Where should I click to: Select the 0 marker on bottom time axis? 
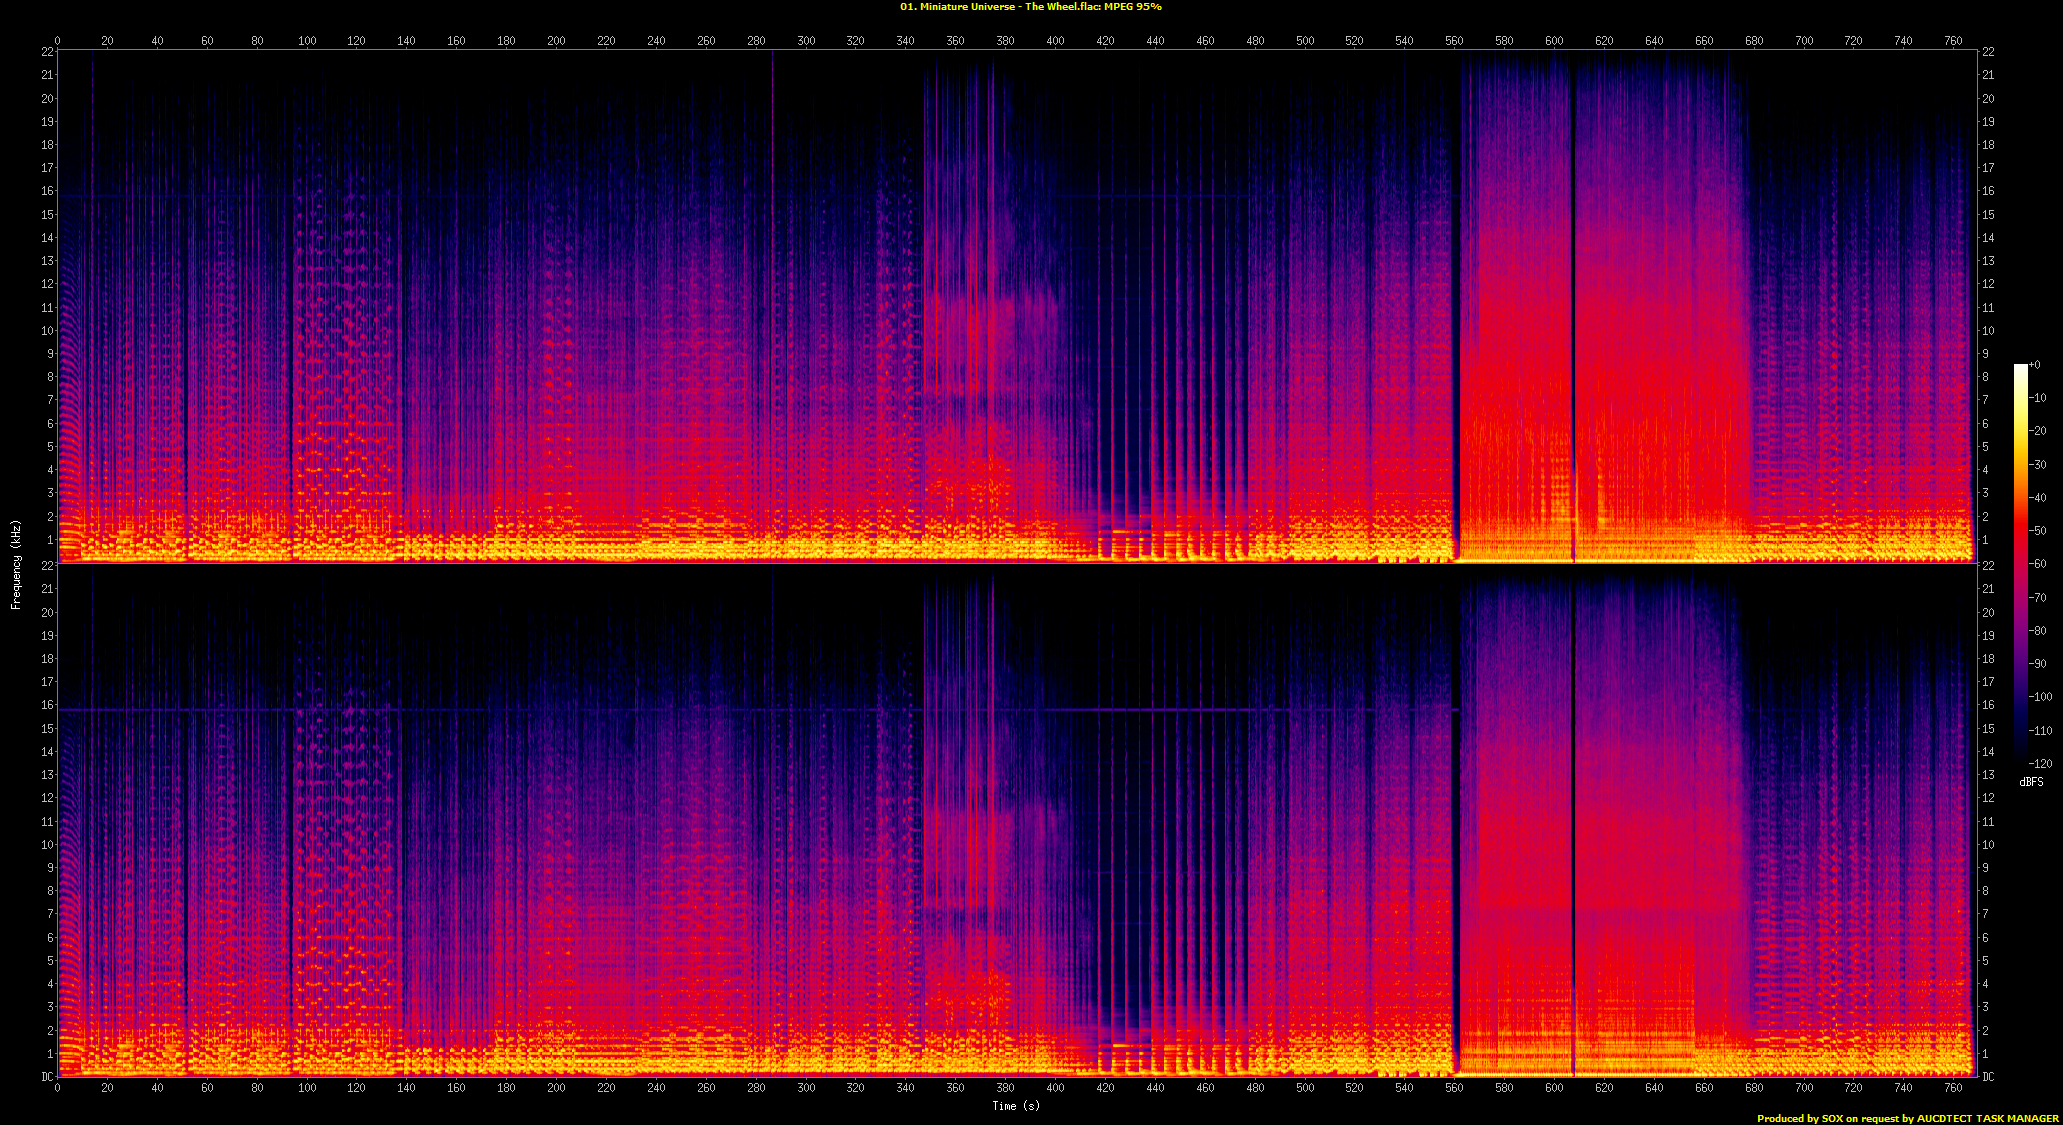(x=57, y=1087)
